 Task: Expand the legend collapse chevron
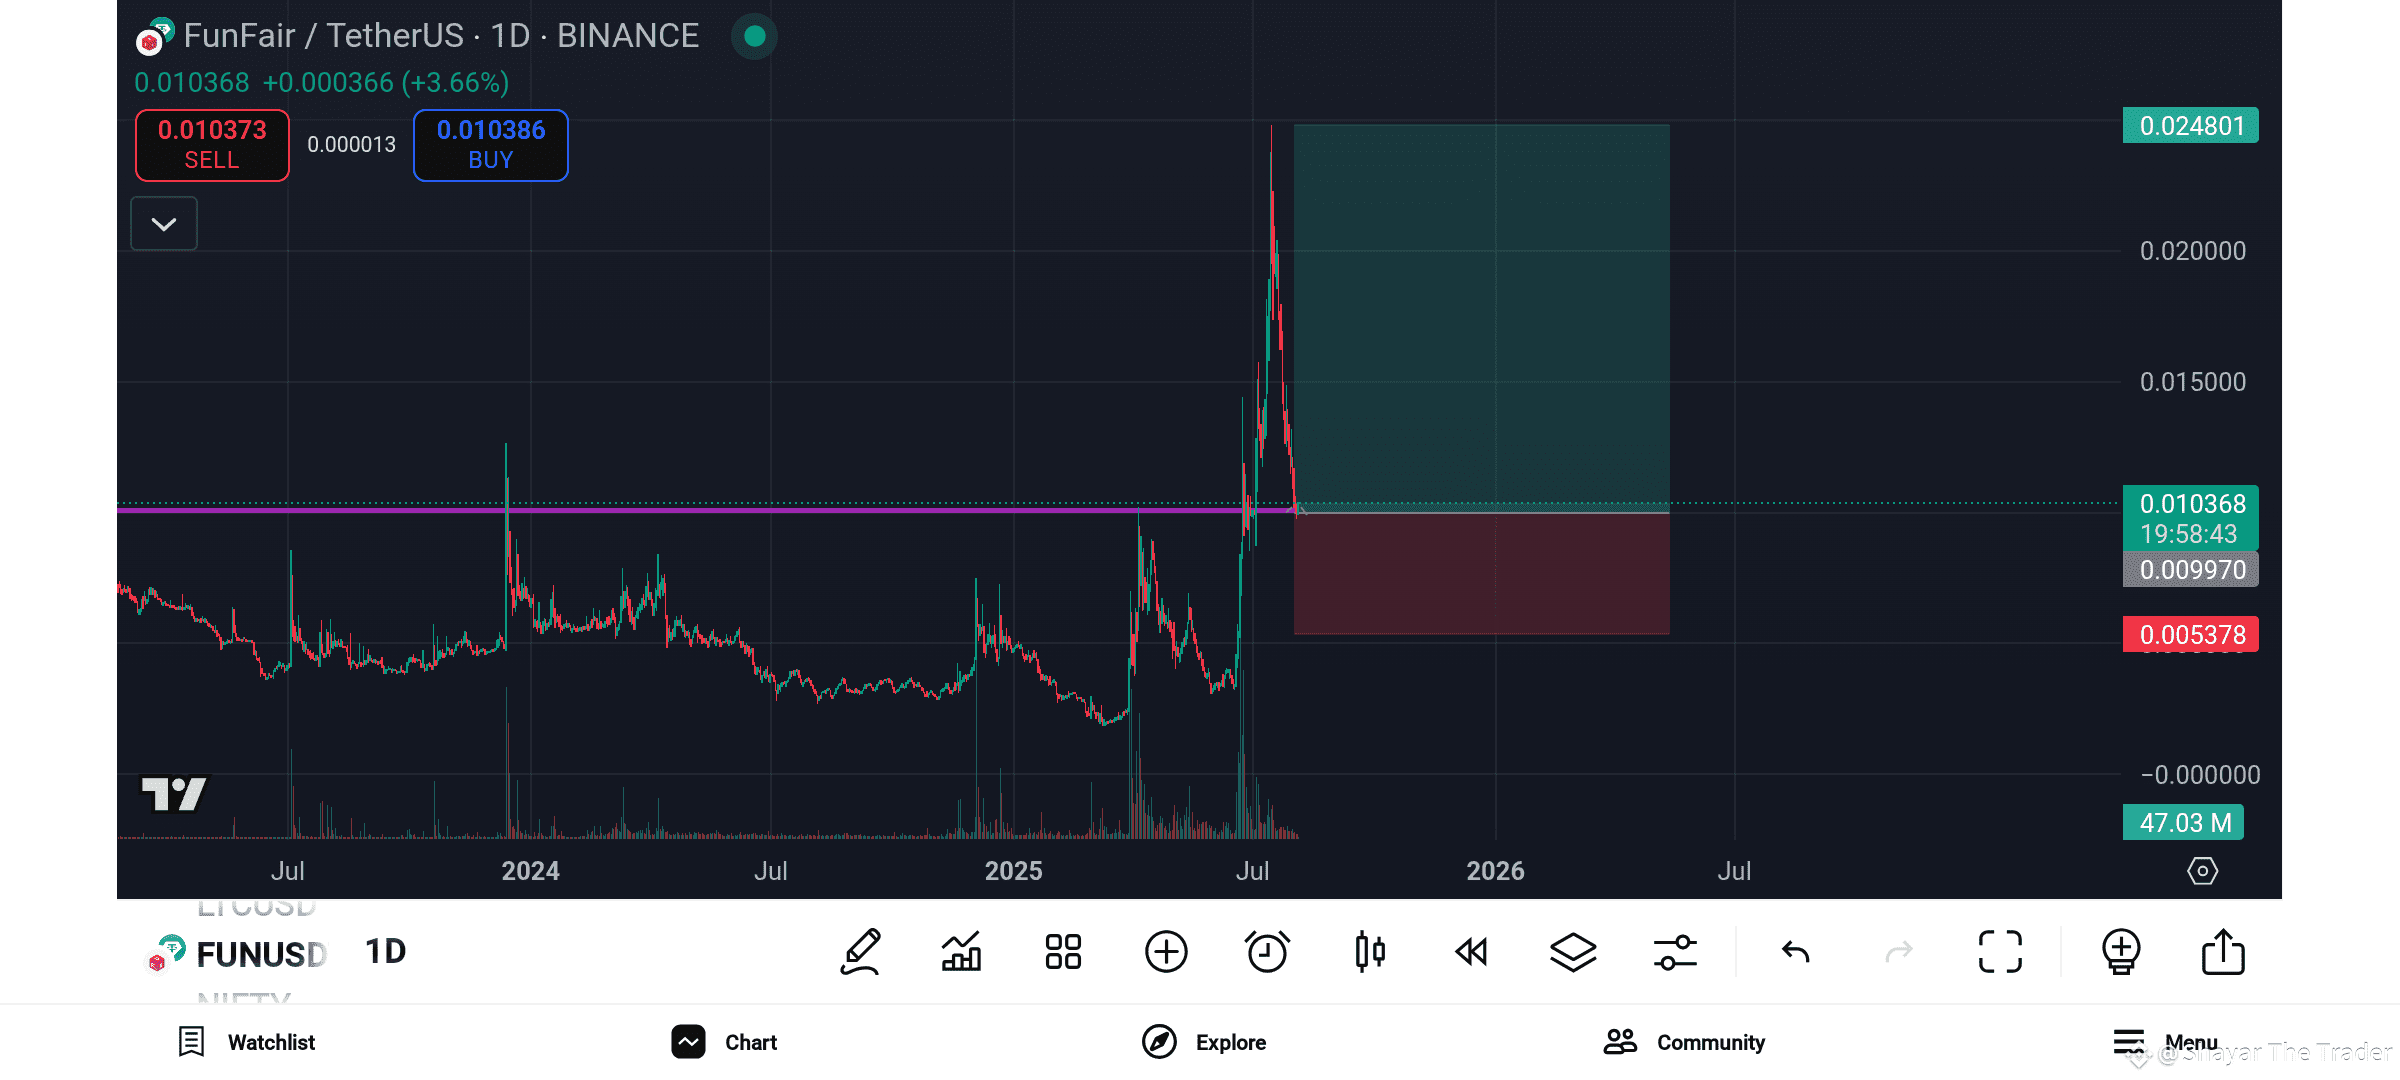[x=164, y=224]
